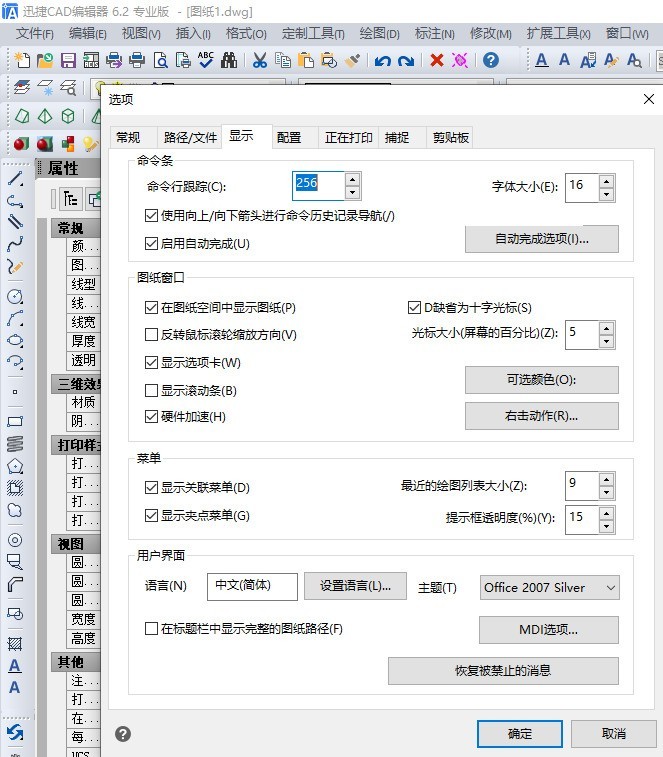663x757 pixels.
Task: Click the Print preview magnifier icon
Action: [x=160, y=60]
